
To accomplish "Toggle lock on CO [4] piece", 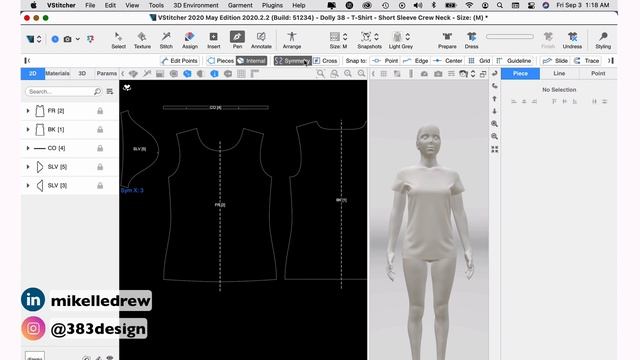I will click(100, 148).
